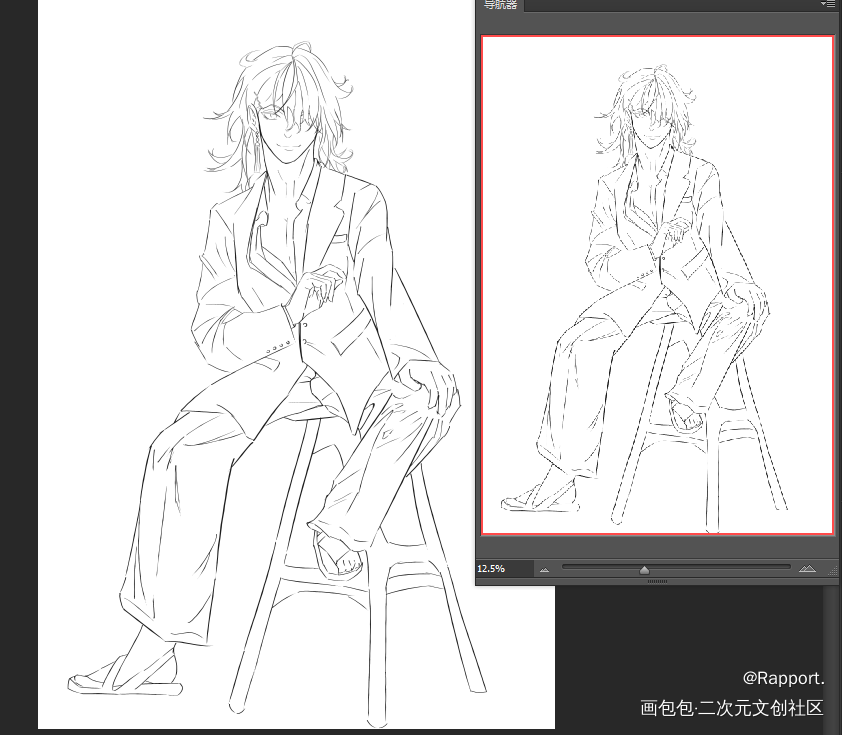Click the large mountains zoom-in icon
Image resolution: width=842 pixels, height=735 pixels.
click(808, 569)
